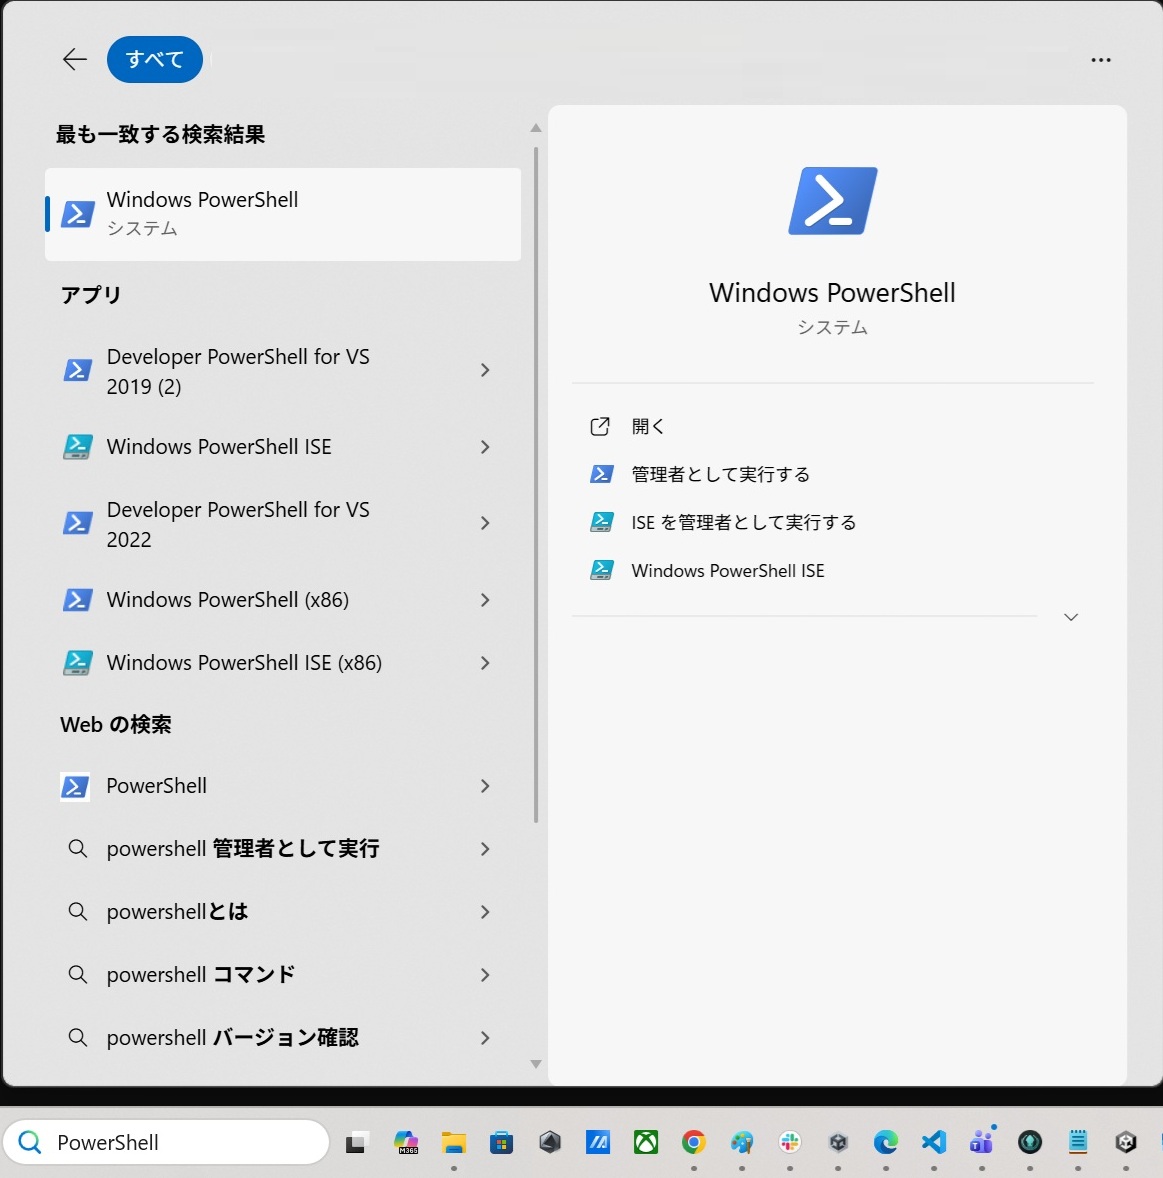The height and width of the screenshot is (1178, 1163).
Task: Click web suggestion powershell コマンド
Action: 200,975
